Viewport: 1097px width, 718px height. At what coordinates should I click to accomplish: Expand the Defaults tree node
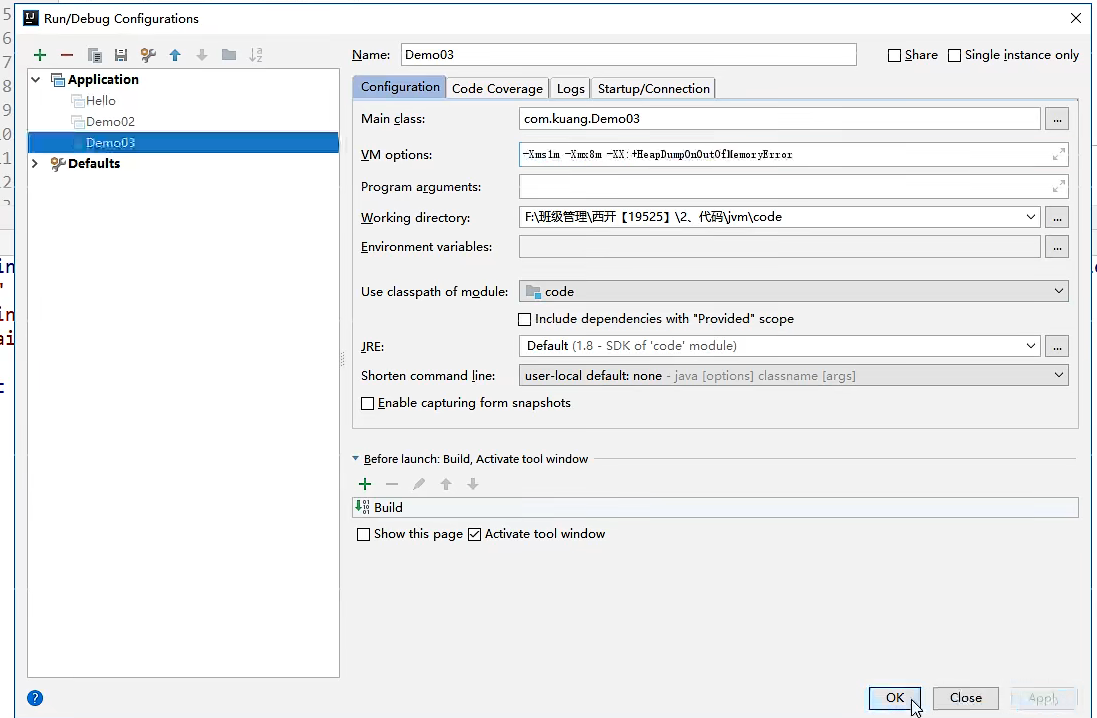coord(33,163)
